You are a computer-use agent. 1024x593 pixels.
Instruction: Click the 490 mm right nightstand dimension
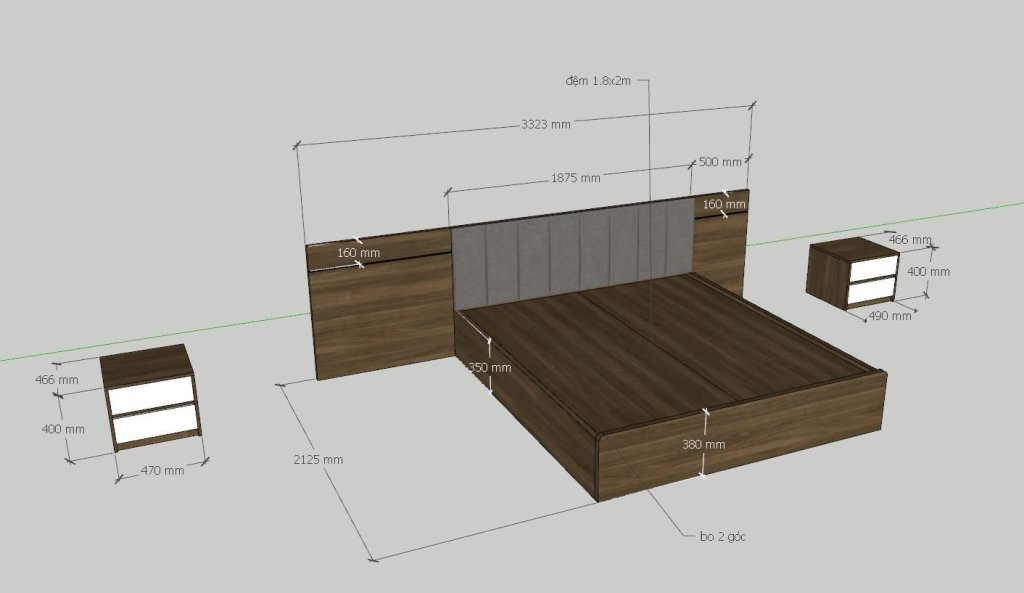click(x=888, y=316)
